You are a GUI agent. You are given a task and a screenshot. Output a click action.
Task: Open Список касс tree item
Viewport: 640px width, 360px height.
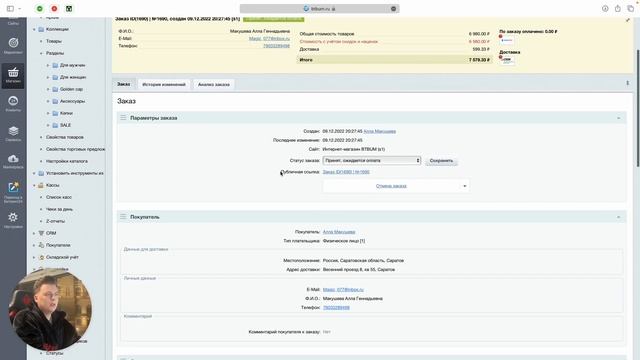[x=59, y=197]
